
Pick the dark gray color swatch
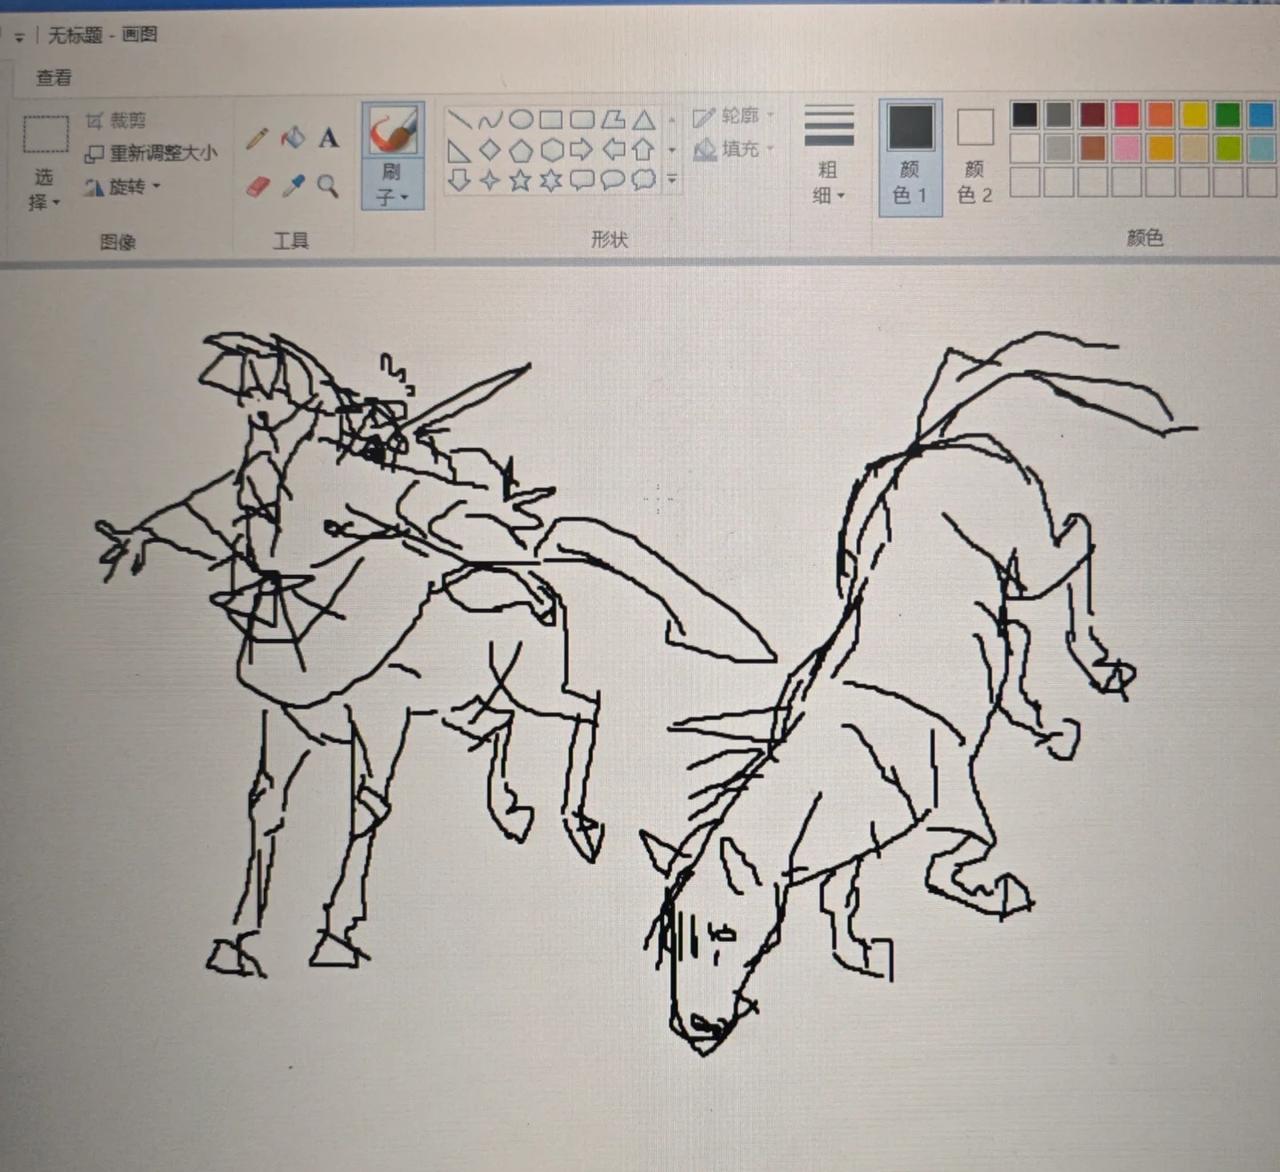[x=1058, y=115]
